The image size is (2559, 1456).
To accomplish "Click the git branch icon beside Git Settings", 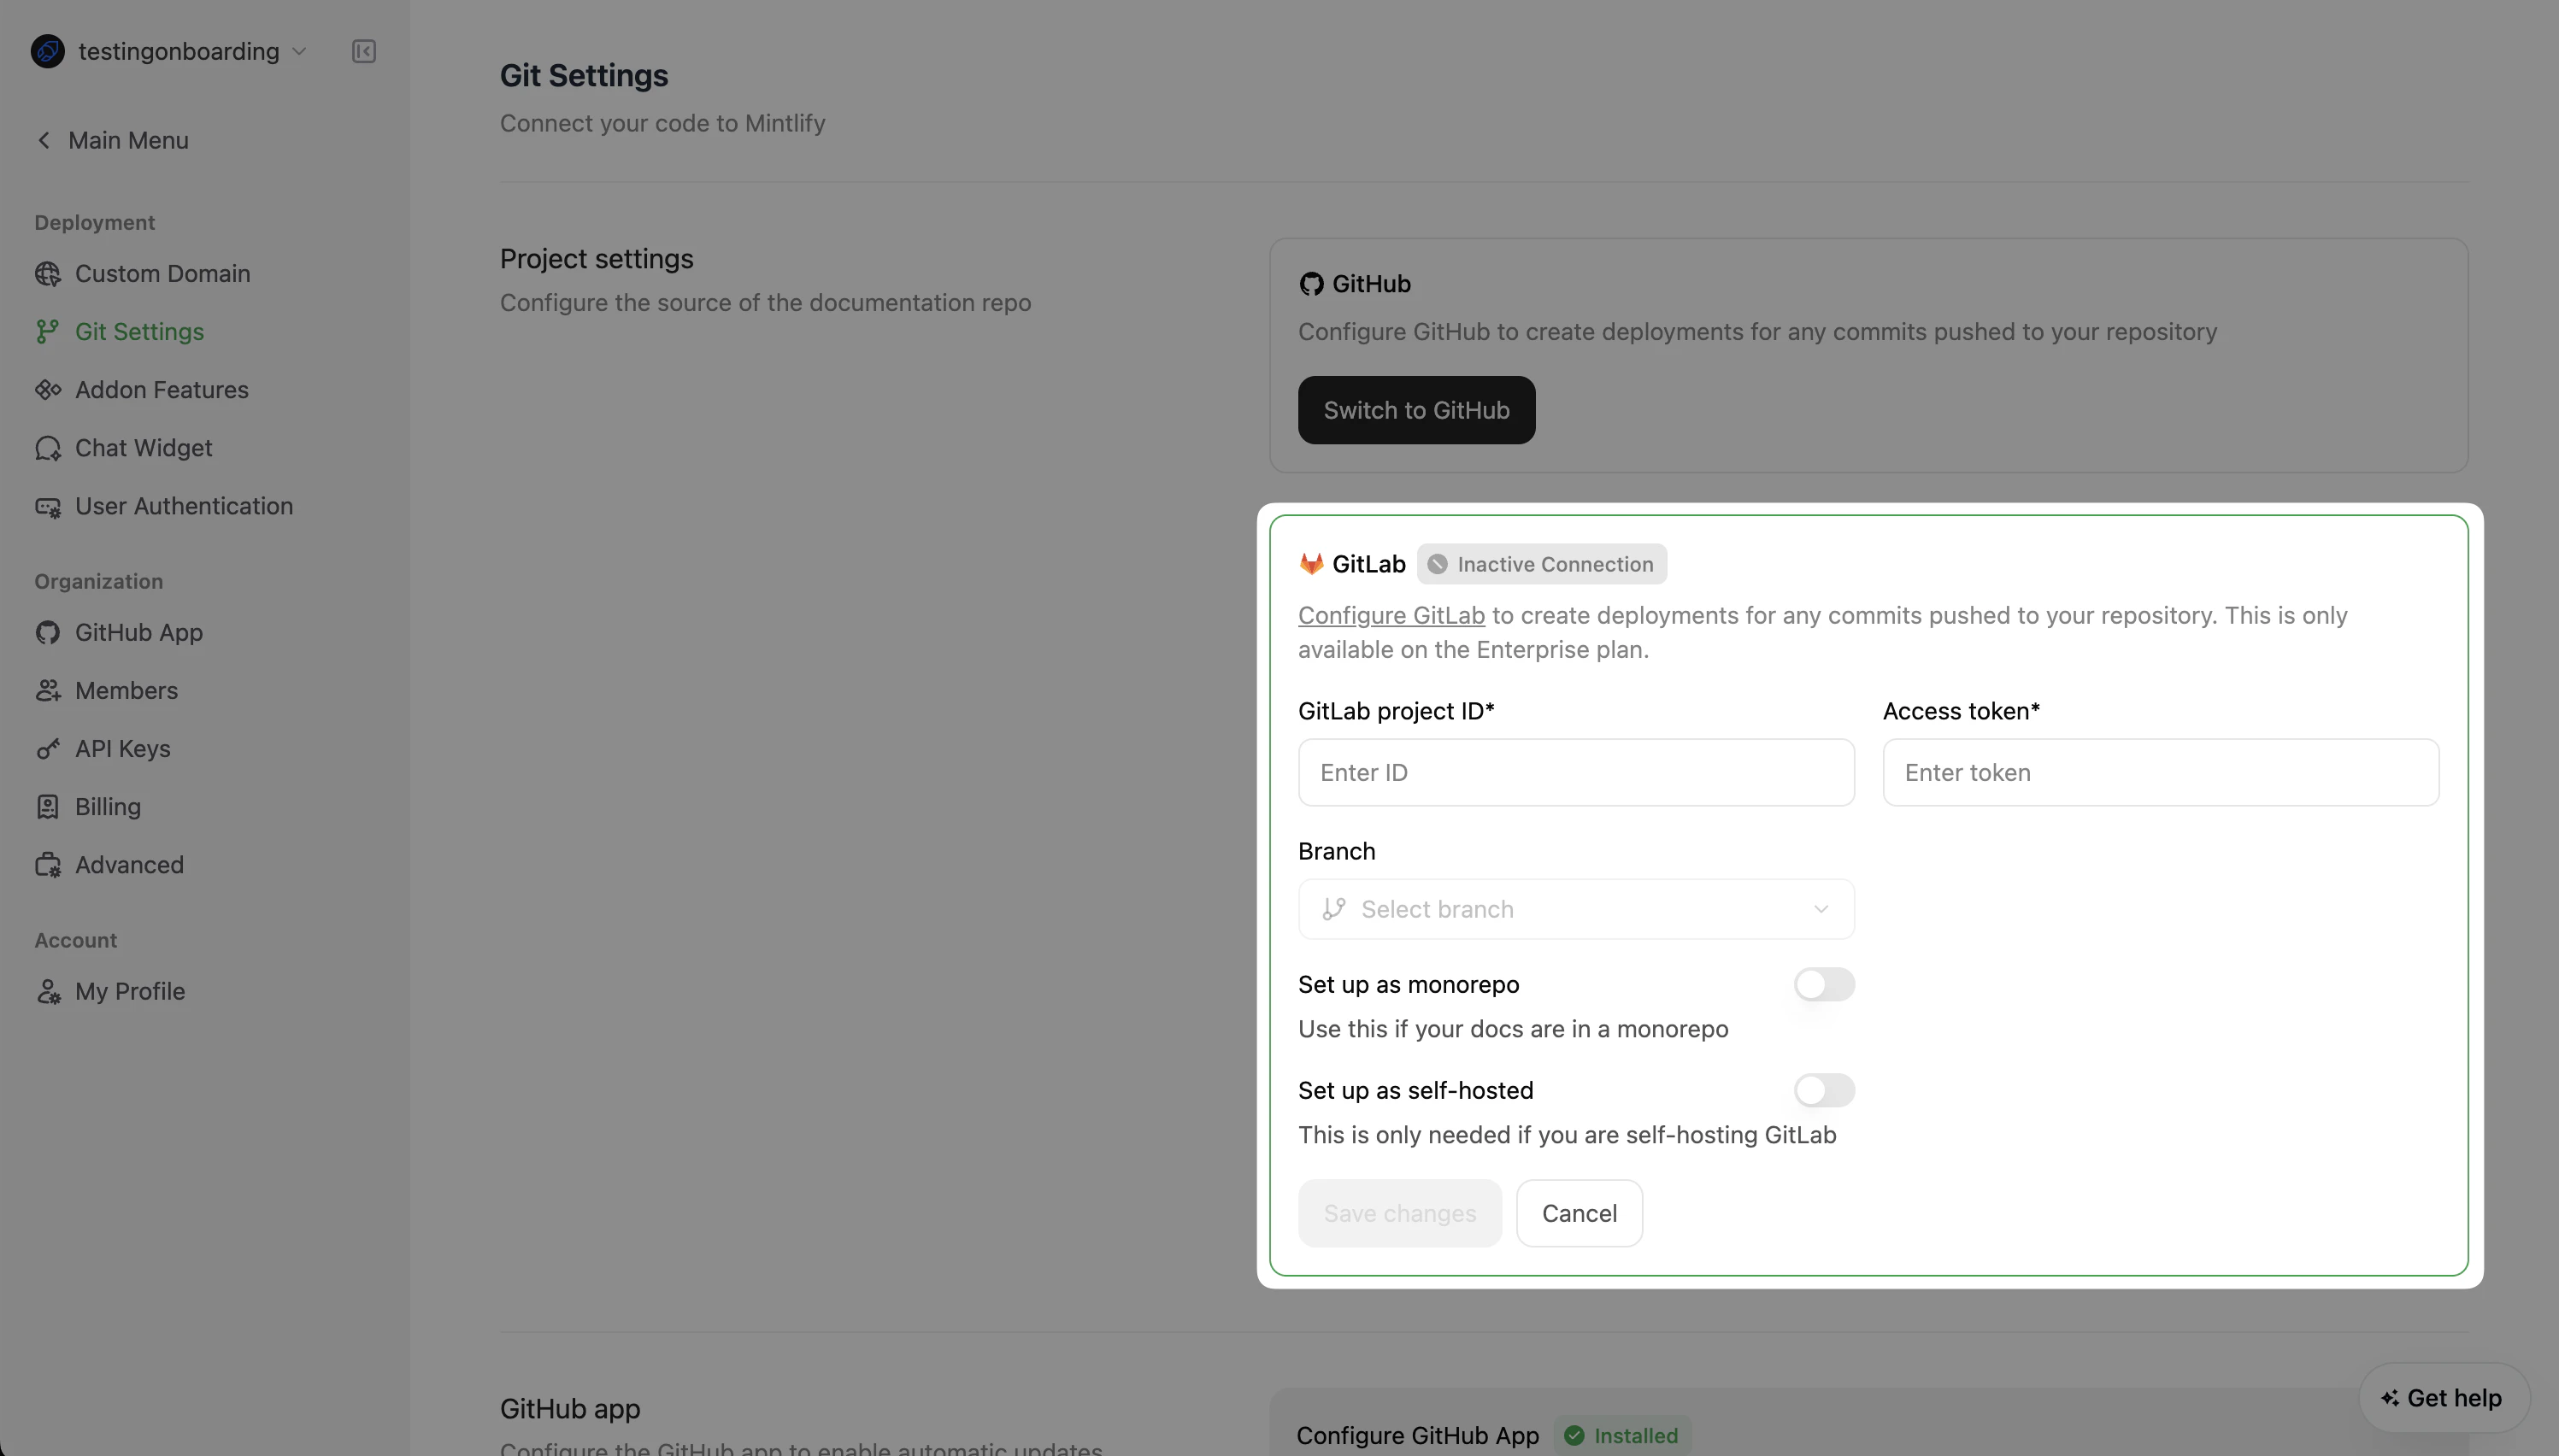I will [x=47, y=331].
